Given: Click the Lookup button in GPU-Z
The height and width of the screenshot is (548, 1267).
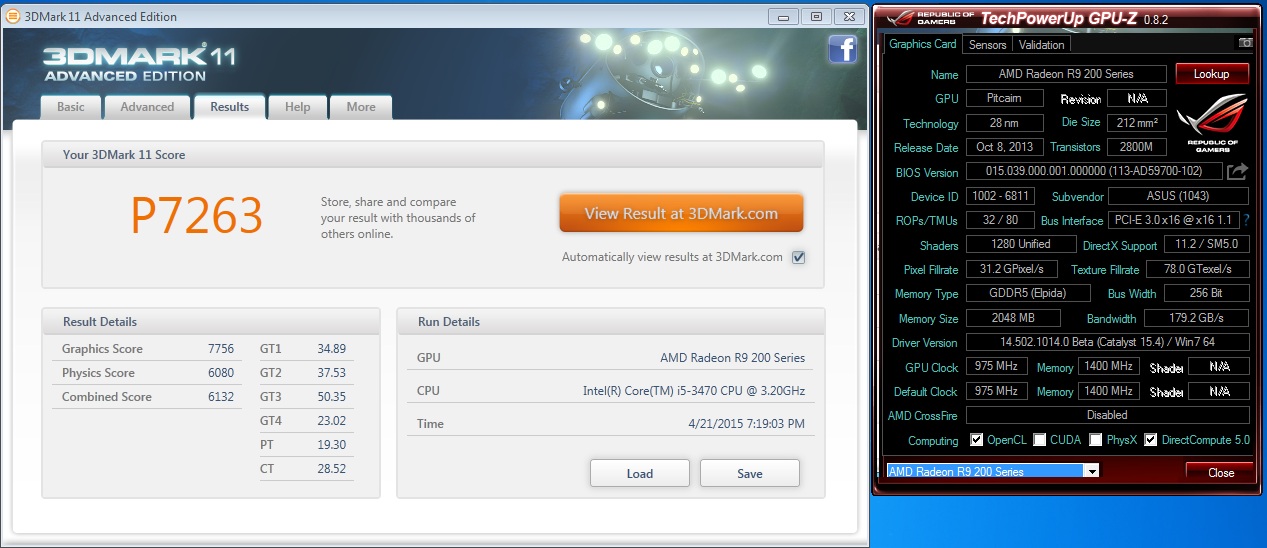Looking at the screenshot, I should point(1211,74).
